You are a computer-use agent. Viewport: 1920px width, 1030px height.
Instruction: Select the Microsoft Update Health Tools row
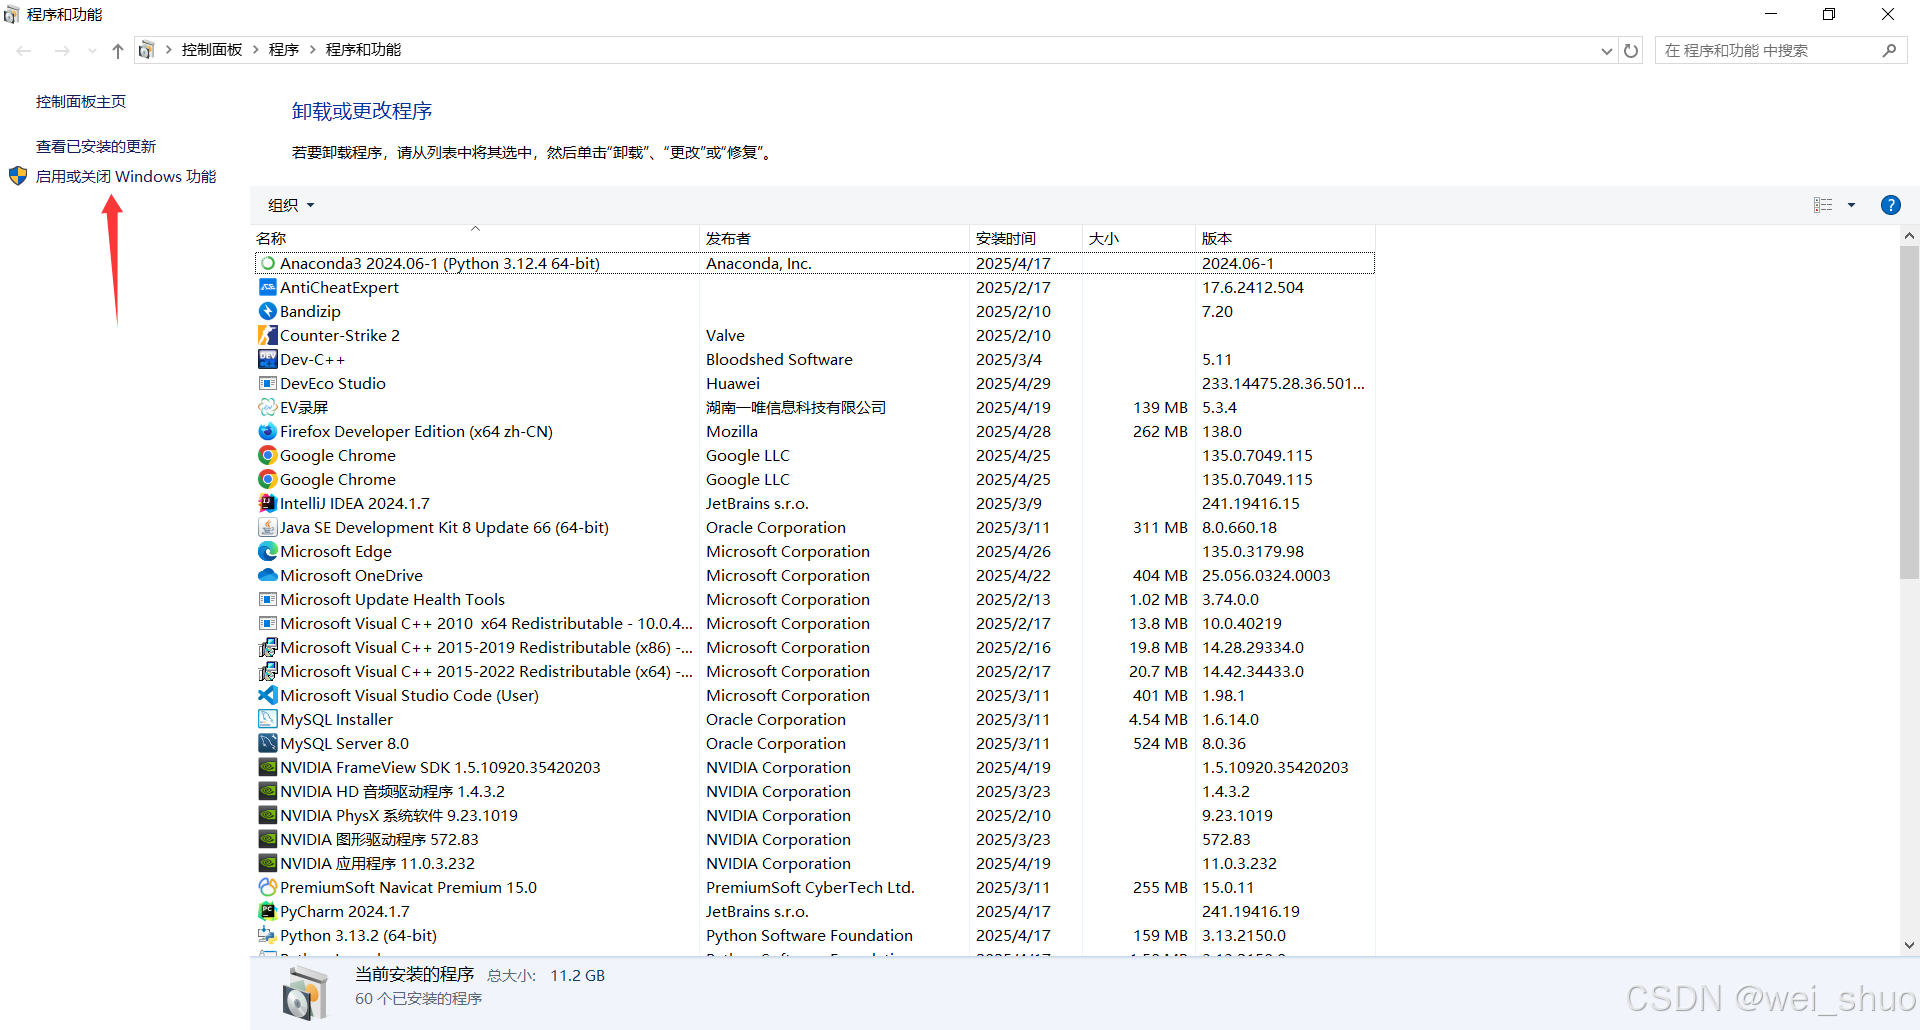(x=814, y=600)
